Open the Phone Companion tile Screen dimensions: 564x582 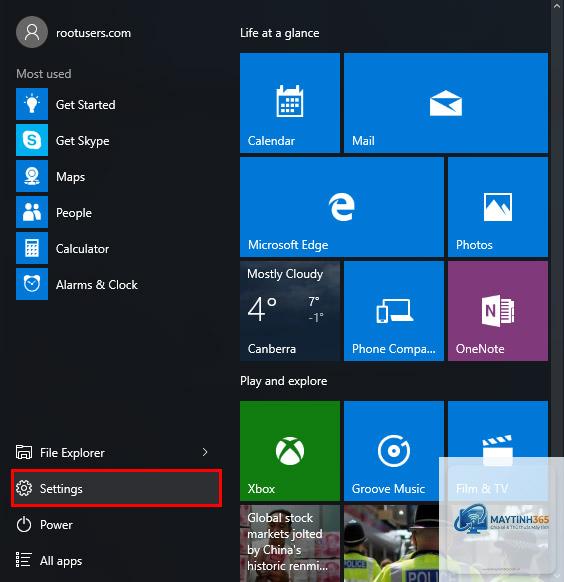point(394,311)
